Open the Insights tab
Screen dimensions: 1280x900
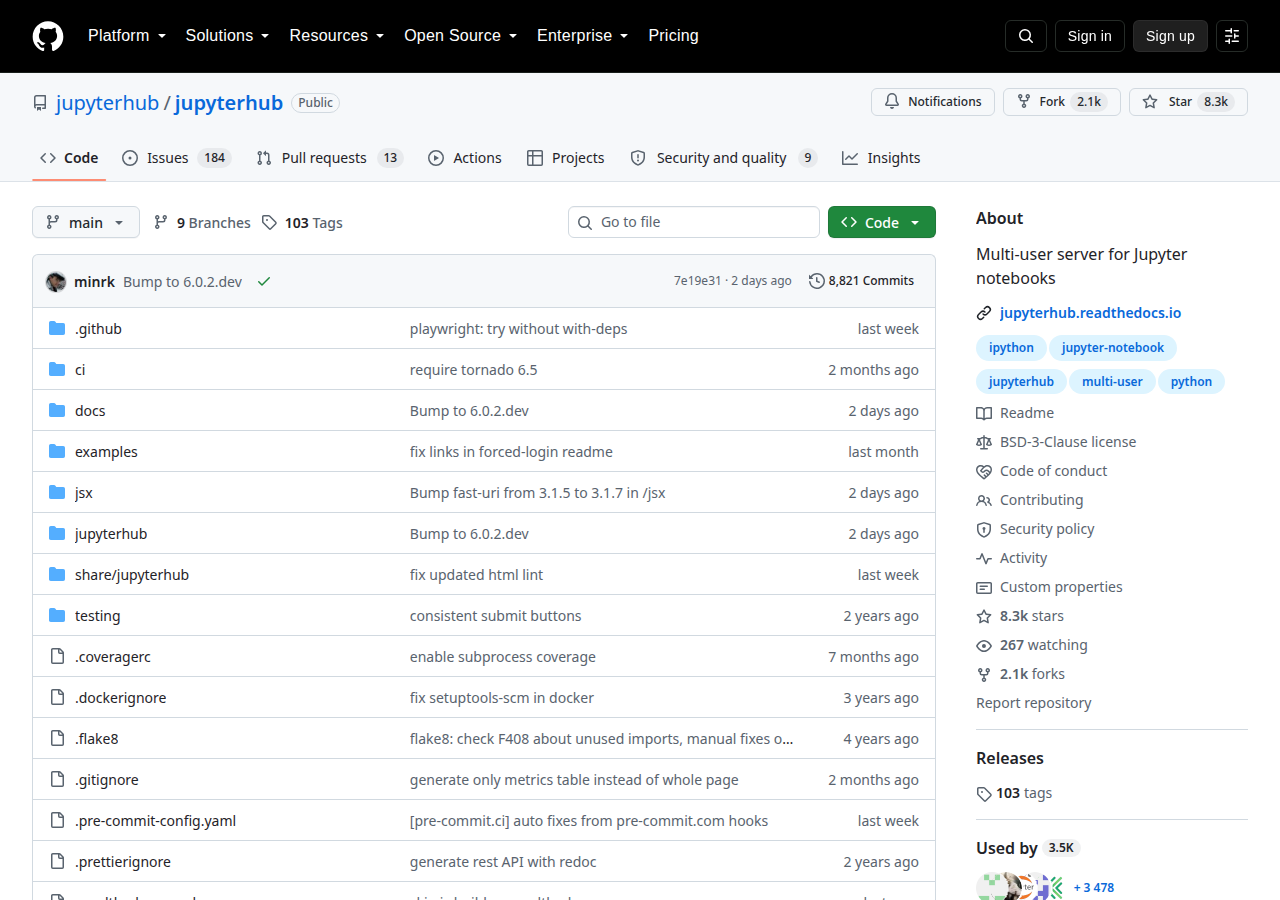click(x=881, y=158)
